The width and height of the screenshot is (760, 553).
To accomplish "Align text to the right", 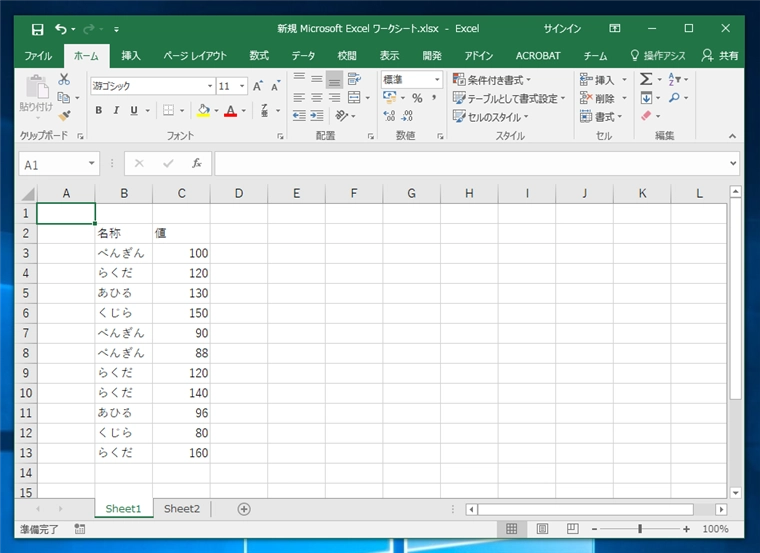I will pos(334,97).
